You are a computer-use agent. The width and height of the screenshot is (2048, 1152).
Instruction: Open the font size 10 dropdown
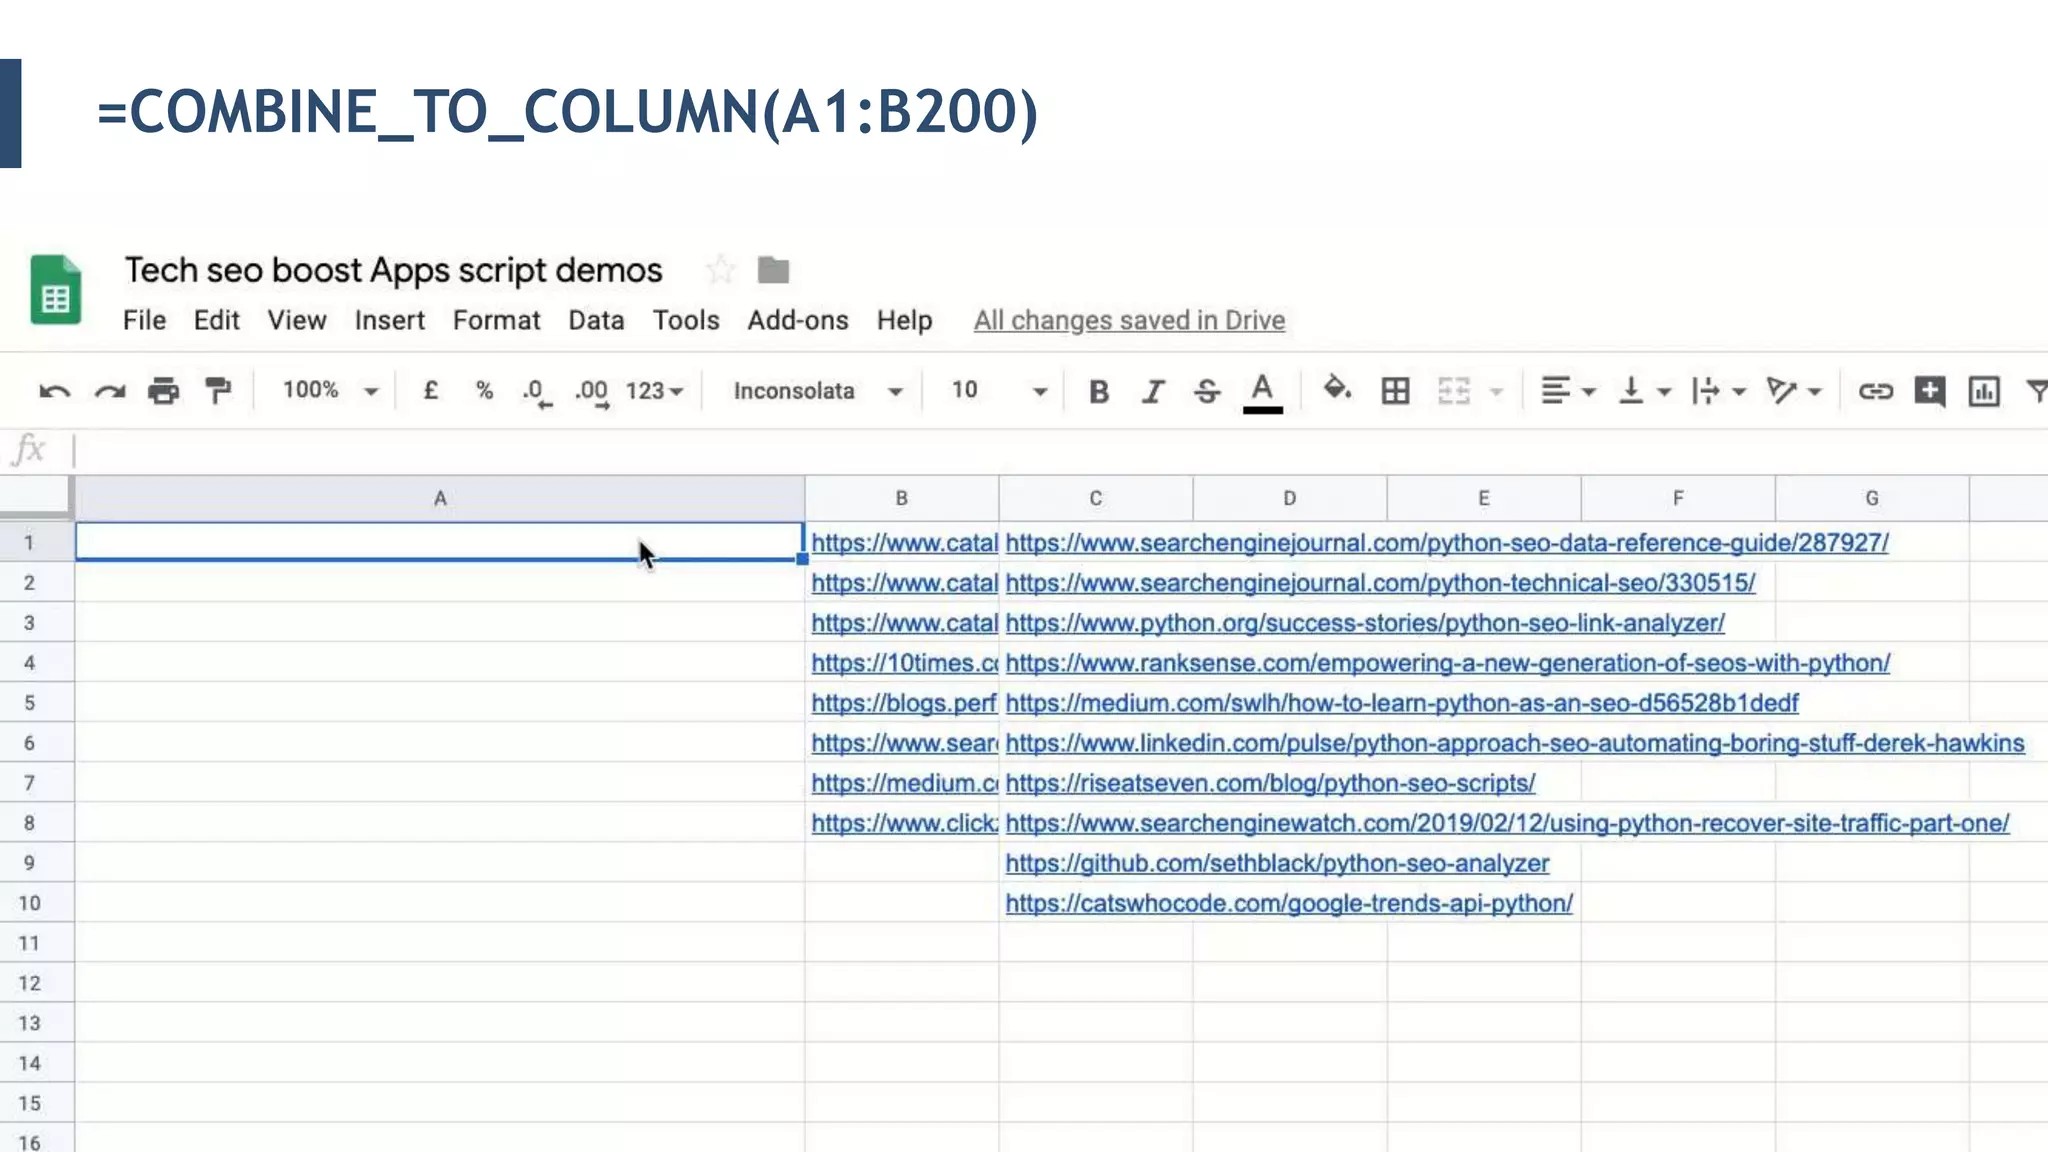(x=998, y=391)
